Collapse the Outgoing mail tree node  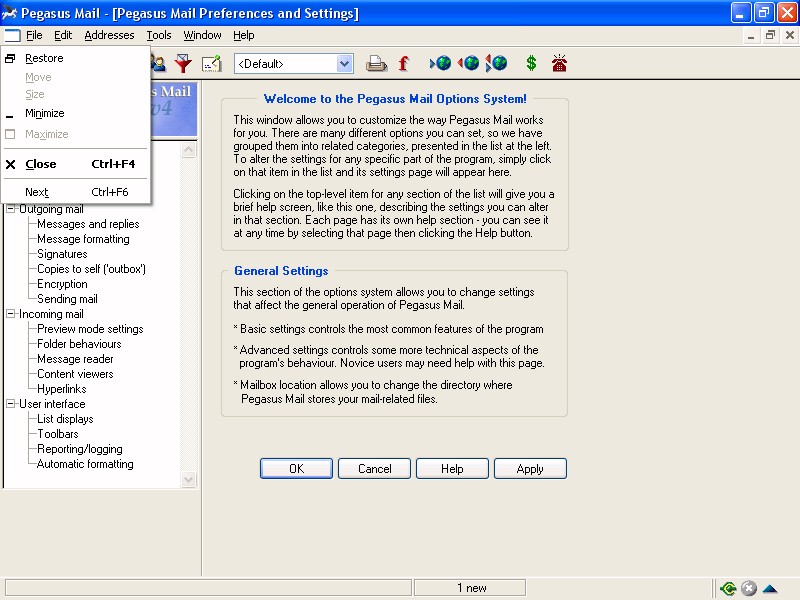10,209
